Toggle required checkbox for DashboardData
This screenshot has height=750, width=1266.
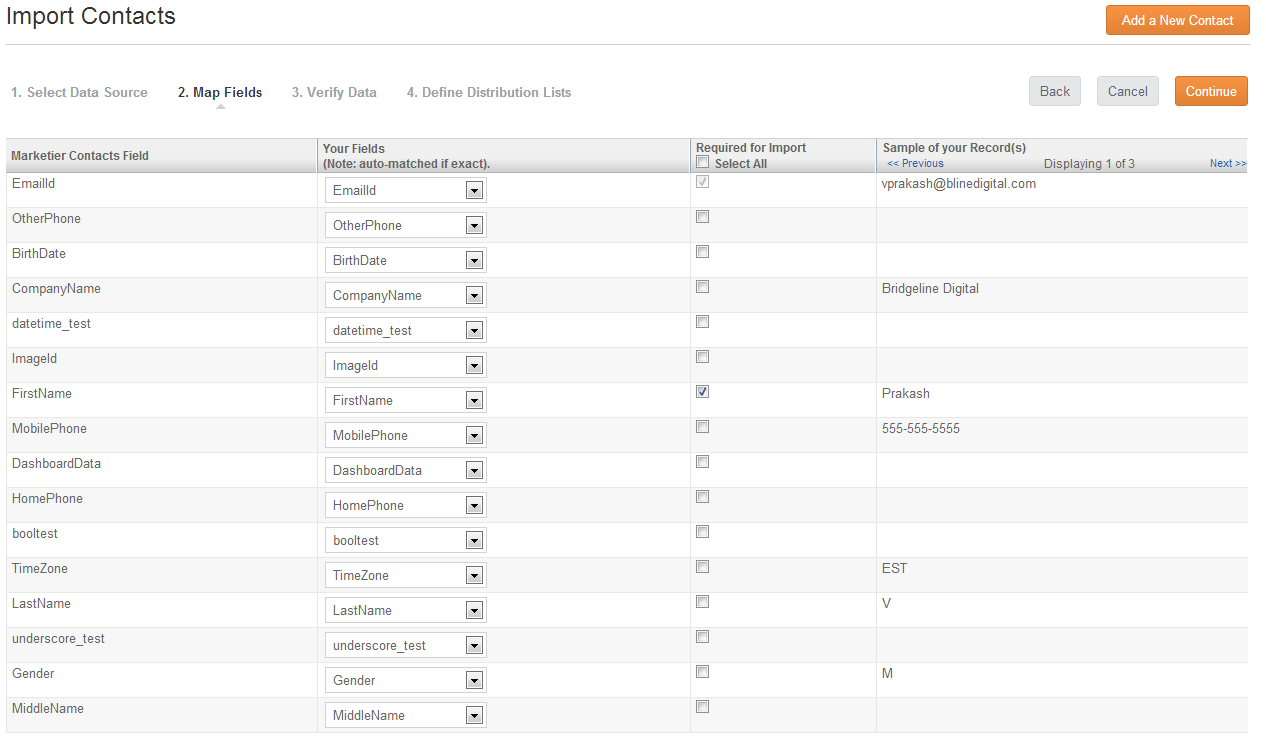pos(703,462)
